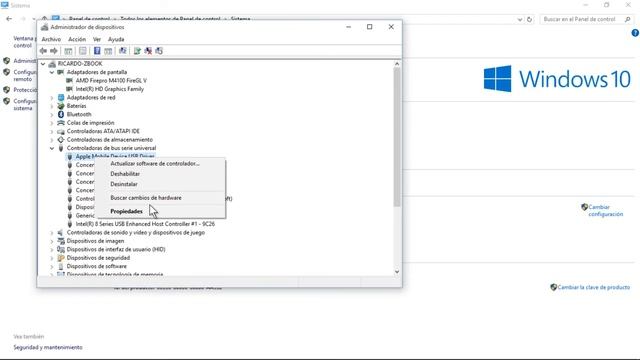640x360 pixels.
Task: Click the Protección link in the left sidebar
Action: coord(24,90)
